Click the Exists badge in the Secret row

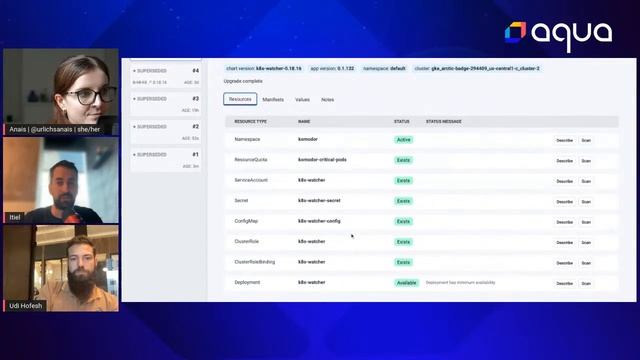(x=403, y=201)
